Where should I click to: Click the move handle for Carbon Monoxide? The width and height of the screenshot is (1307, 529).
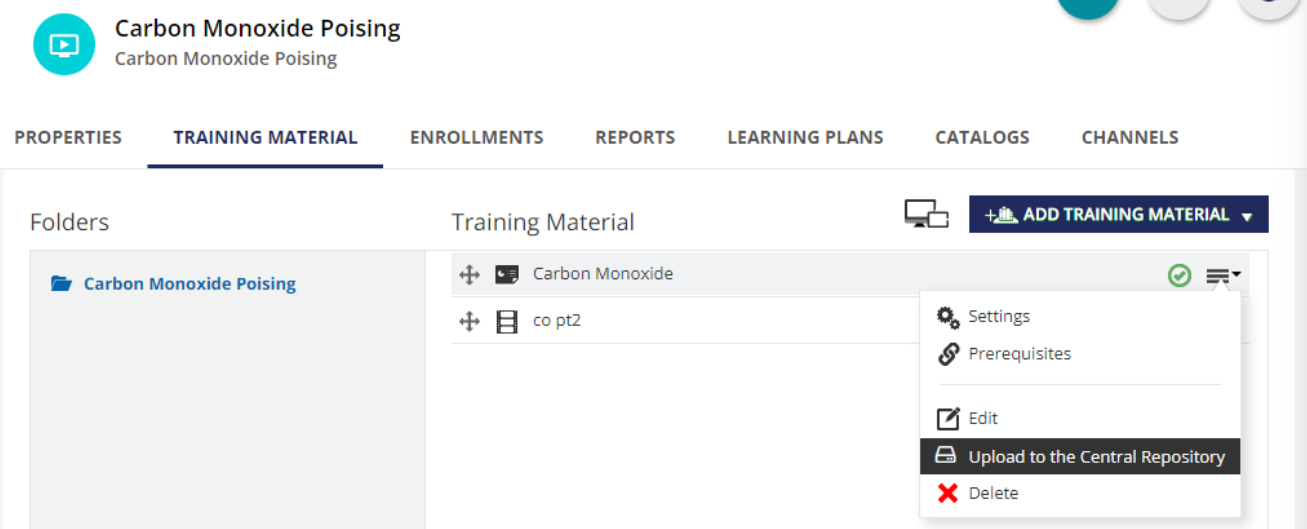[x=469, y=274]
